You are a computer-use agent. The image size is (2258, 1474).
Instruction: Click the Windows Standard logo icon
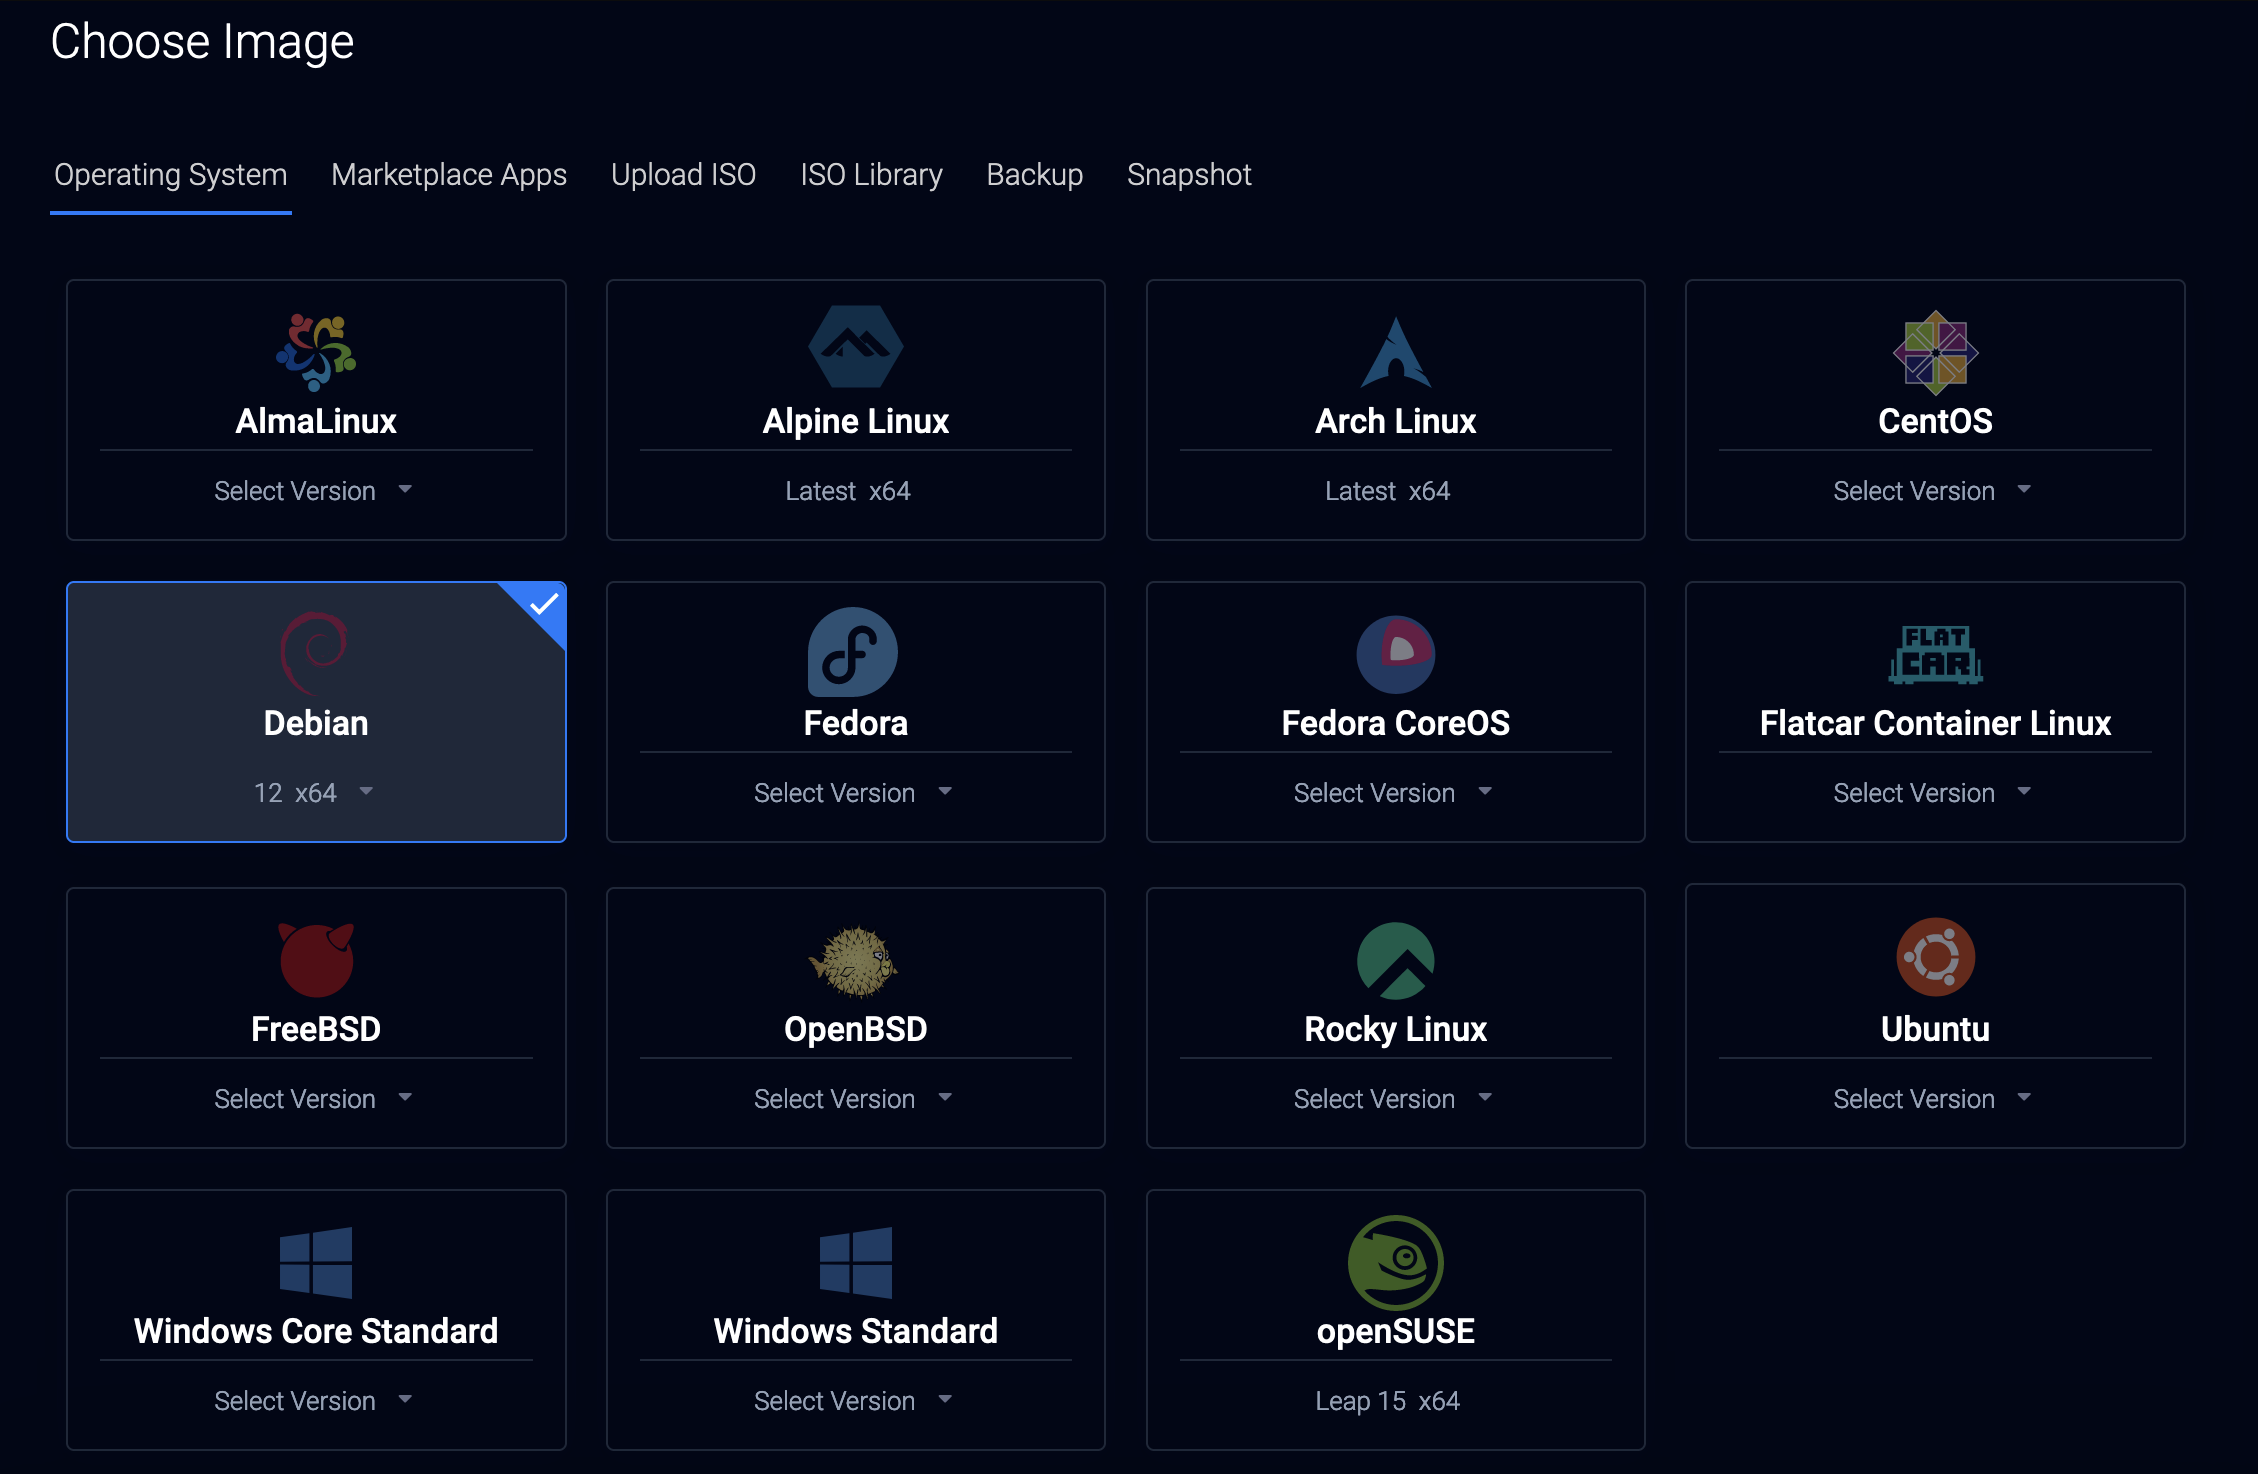pyautogui.click(x=856, y=1262)
